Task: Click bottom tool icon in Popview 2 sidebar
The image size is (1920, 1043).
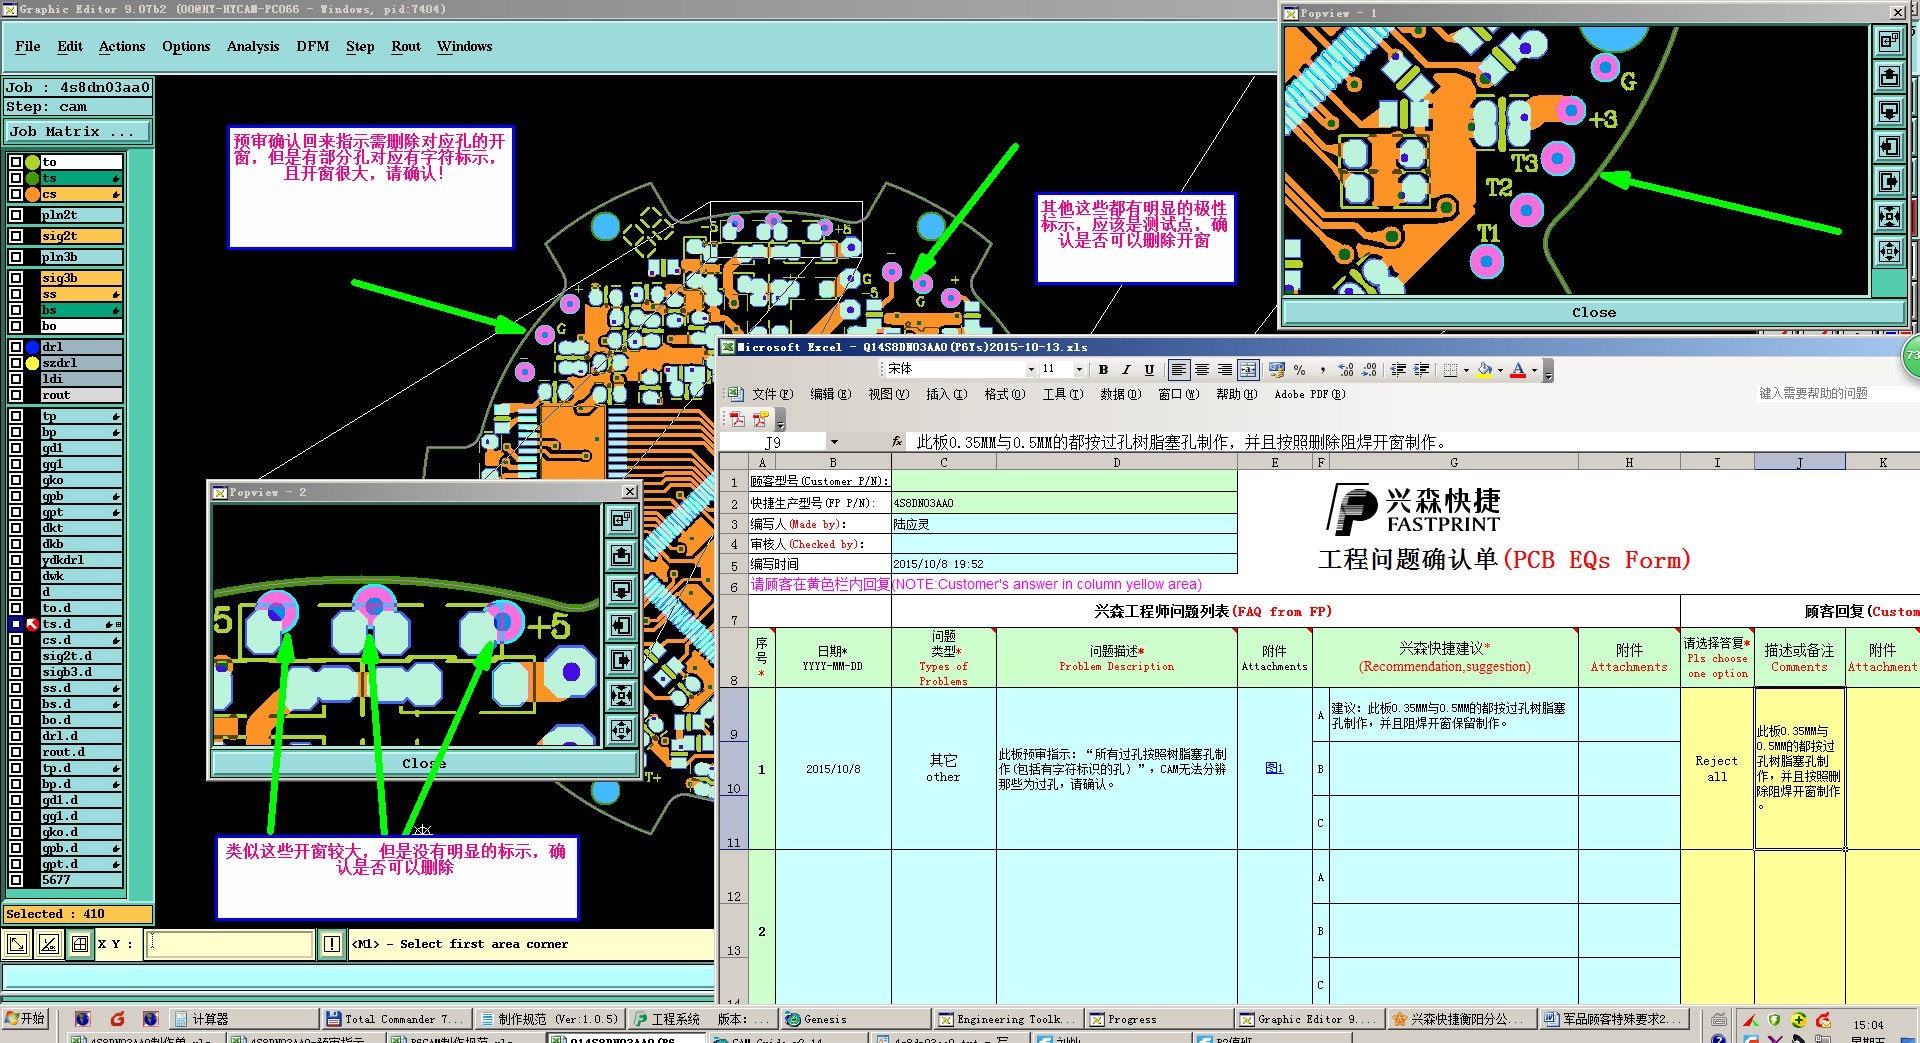Action: coord(621,730)
